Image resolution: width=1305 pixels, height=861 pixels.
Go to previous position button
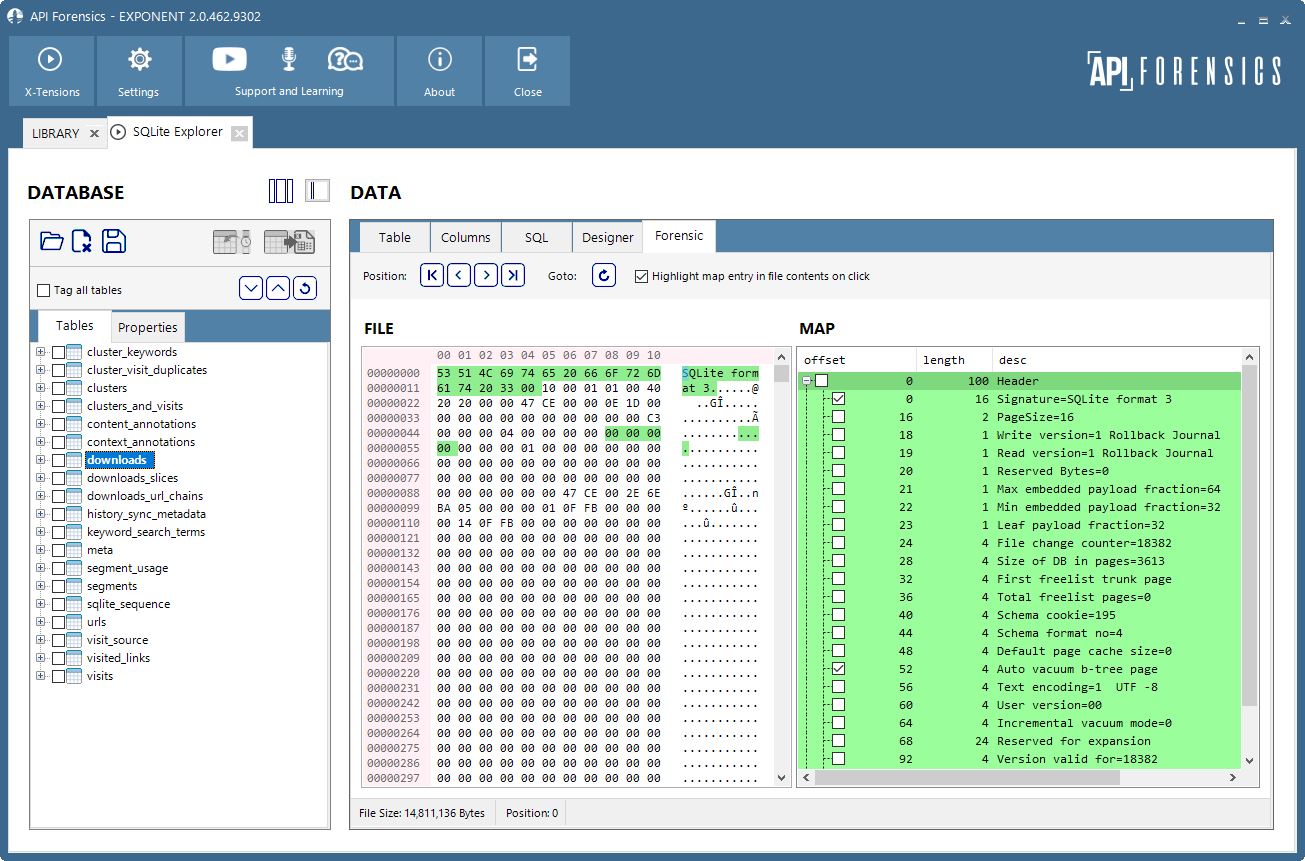[459, 275]
